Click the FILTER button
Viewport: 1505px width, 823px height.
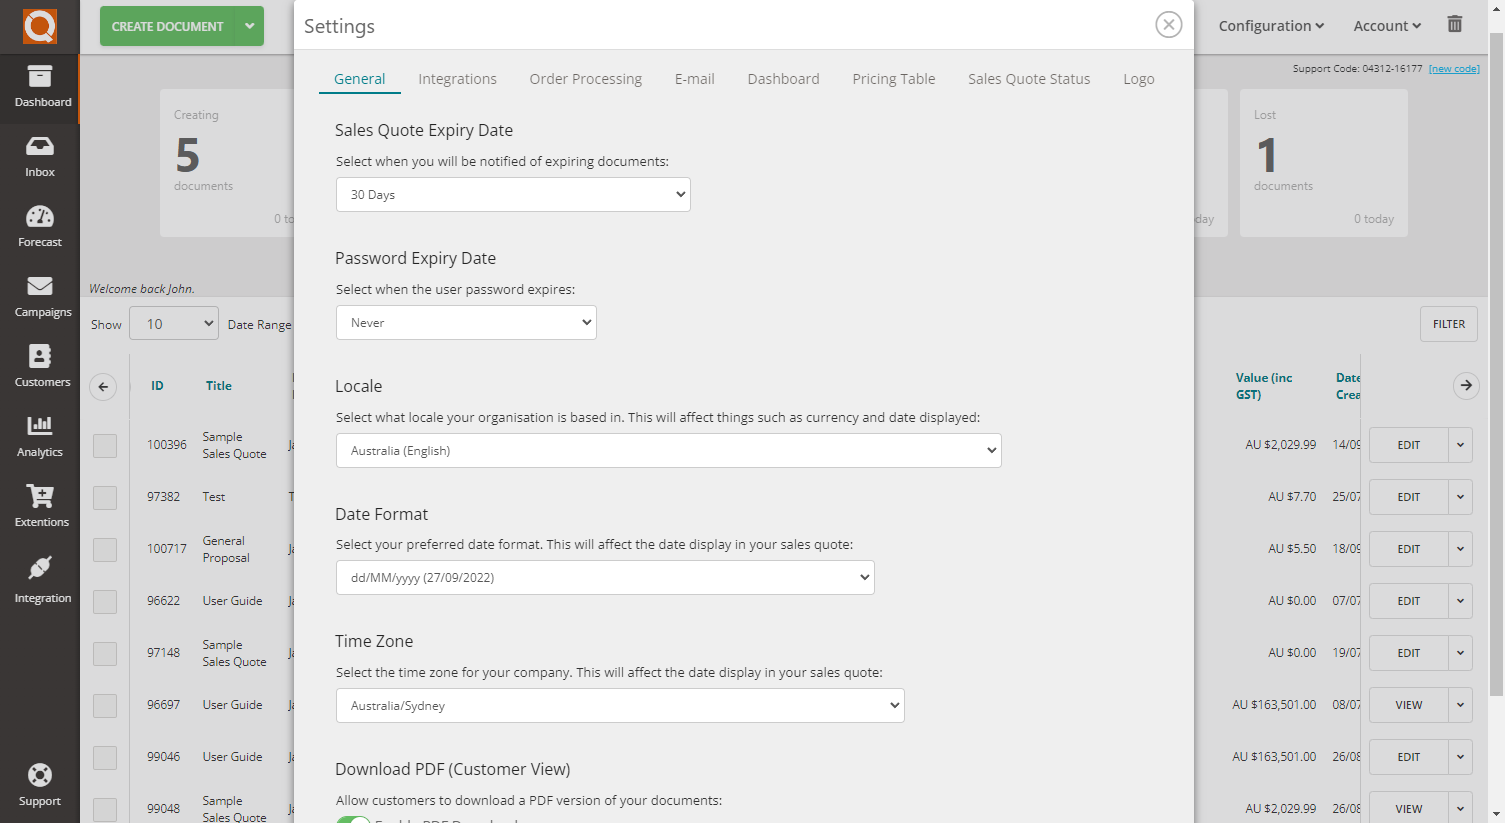point(1448,324)
